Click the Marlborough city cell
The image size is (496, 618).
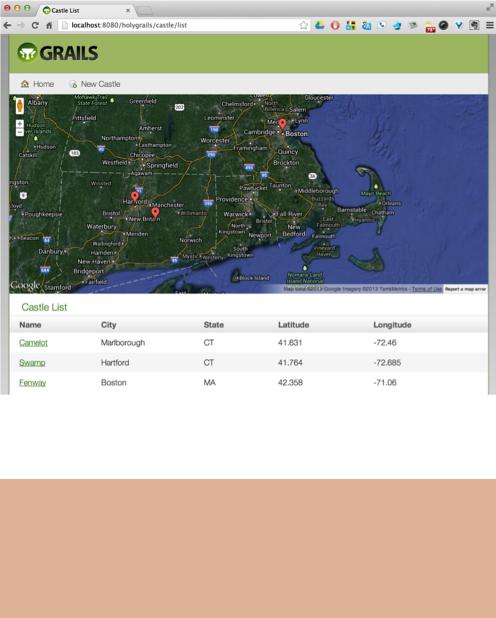[x=123, y=343]
